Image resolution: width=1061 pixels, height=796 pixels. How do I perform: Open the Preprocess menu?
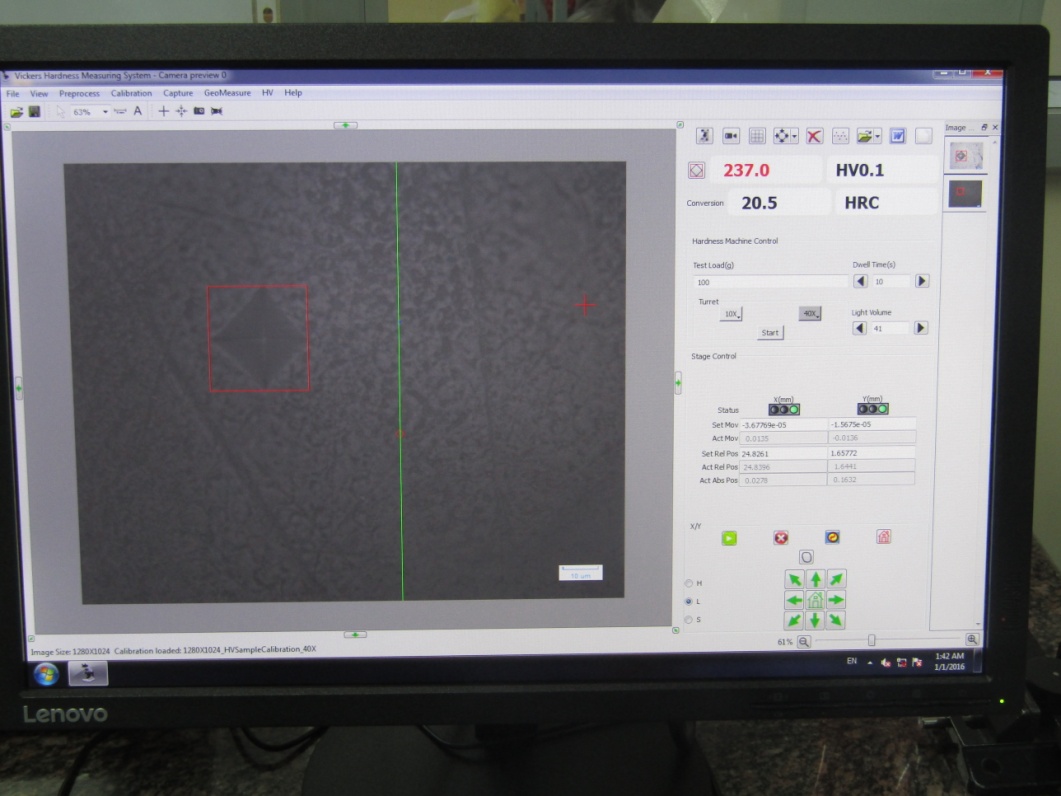coord(79,93)
